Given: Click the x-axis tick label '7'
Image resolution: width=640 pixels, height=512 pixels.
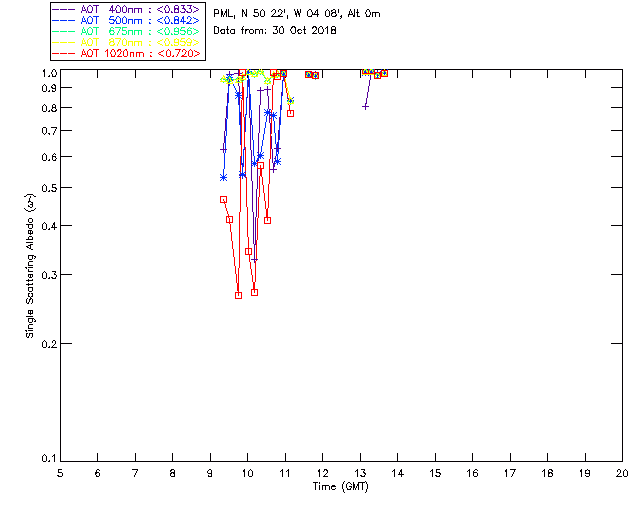Looking at the screenshot, I should (135, 474).
